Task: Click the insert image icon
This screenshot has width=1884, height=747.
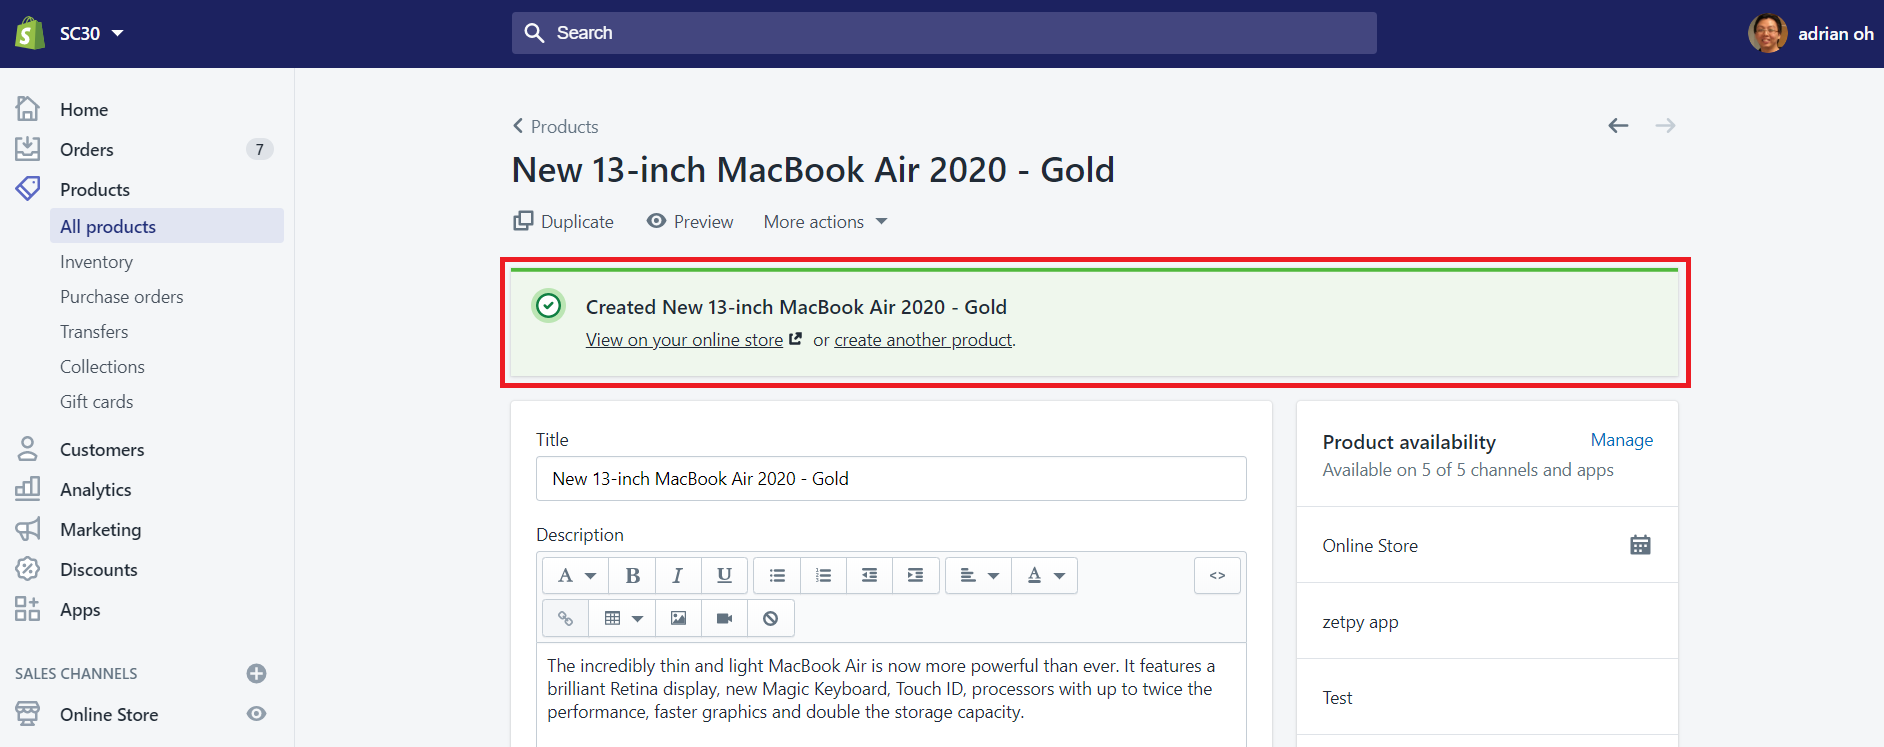Action: (678, 618)
